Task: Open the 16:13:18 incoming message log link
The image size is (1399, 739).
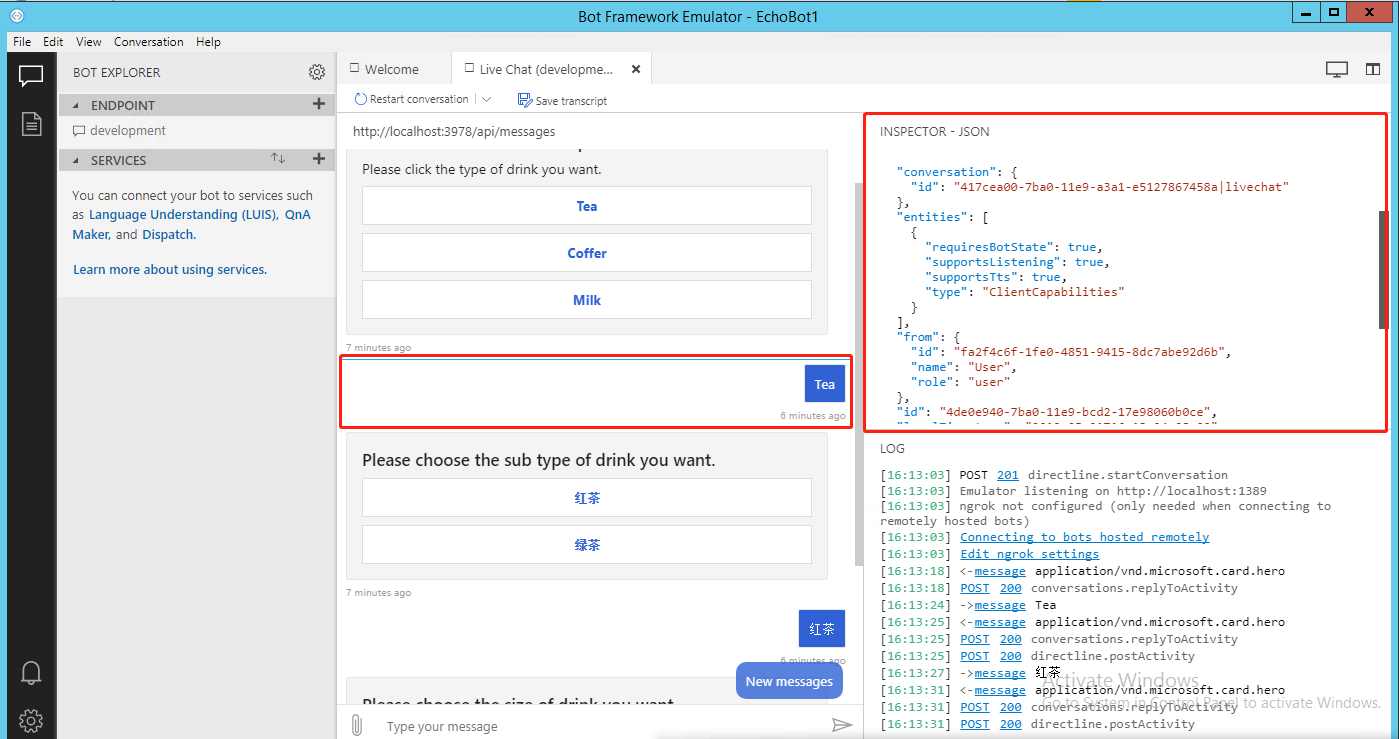Action: pos(1000,571)
